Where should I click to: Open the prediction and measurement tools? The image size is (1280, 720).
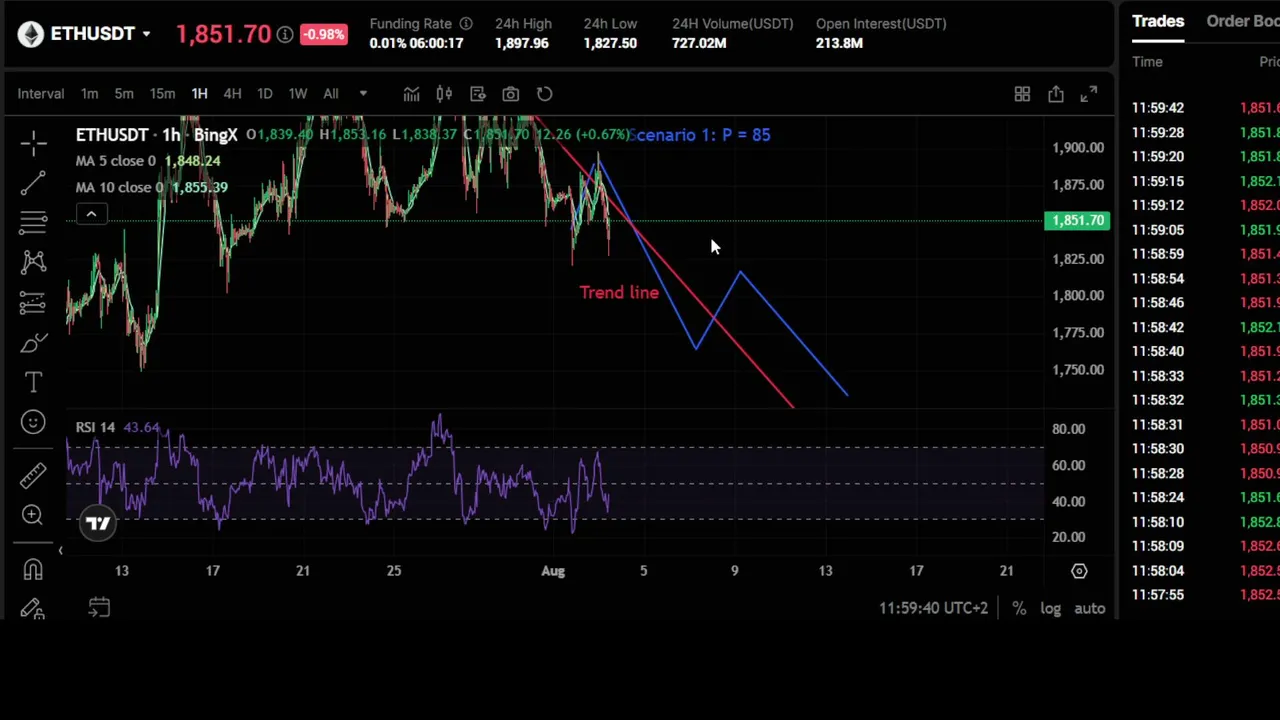[x=33, y=303]
